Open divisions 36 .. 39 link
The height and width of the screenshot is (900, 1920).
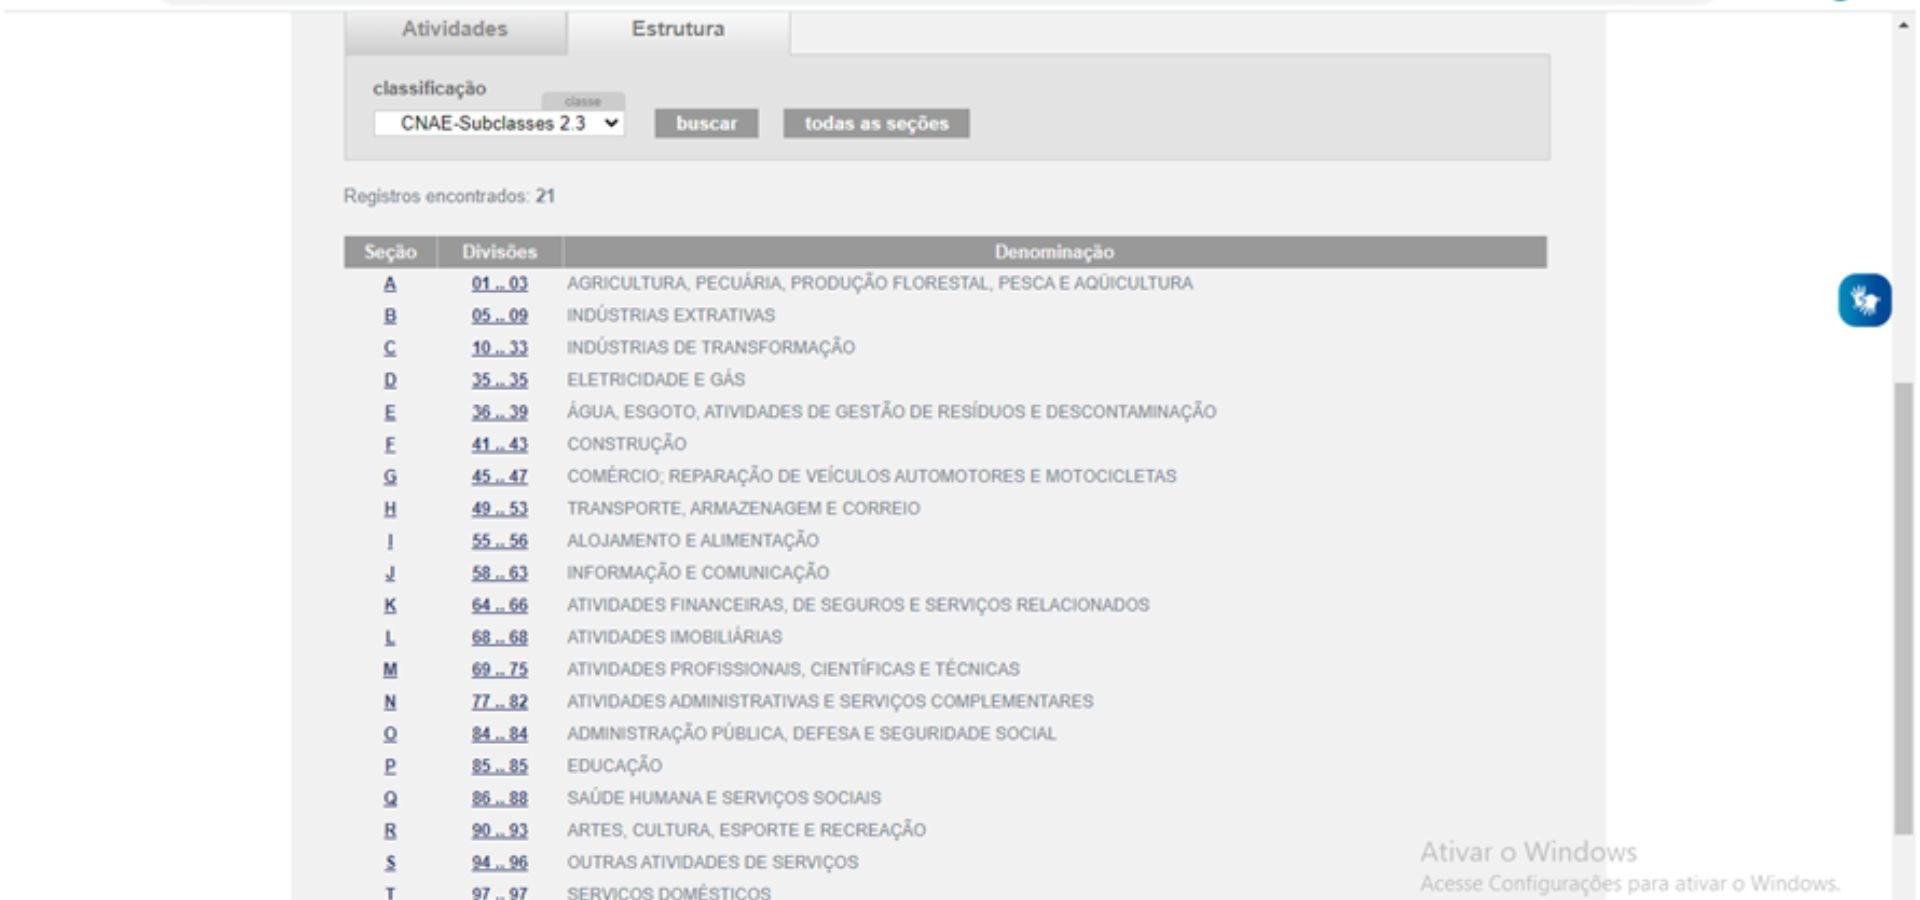tap(500, 412)
